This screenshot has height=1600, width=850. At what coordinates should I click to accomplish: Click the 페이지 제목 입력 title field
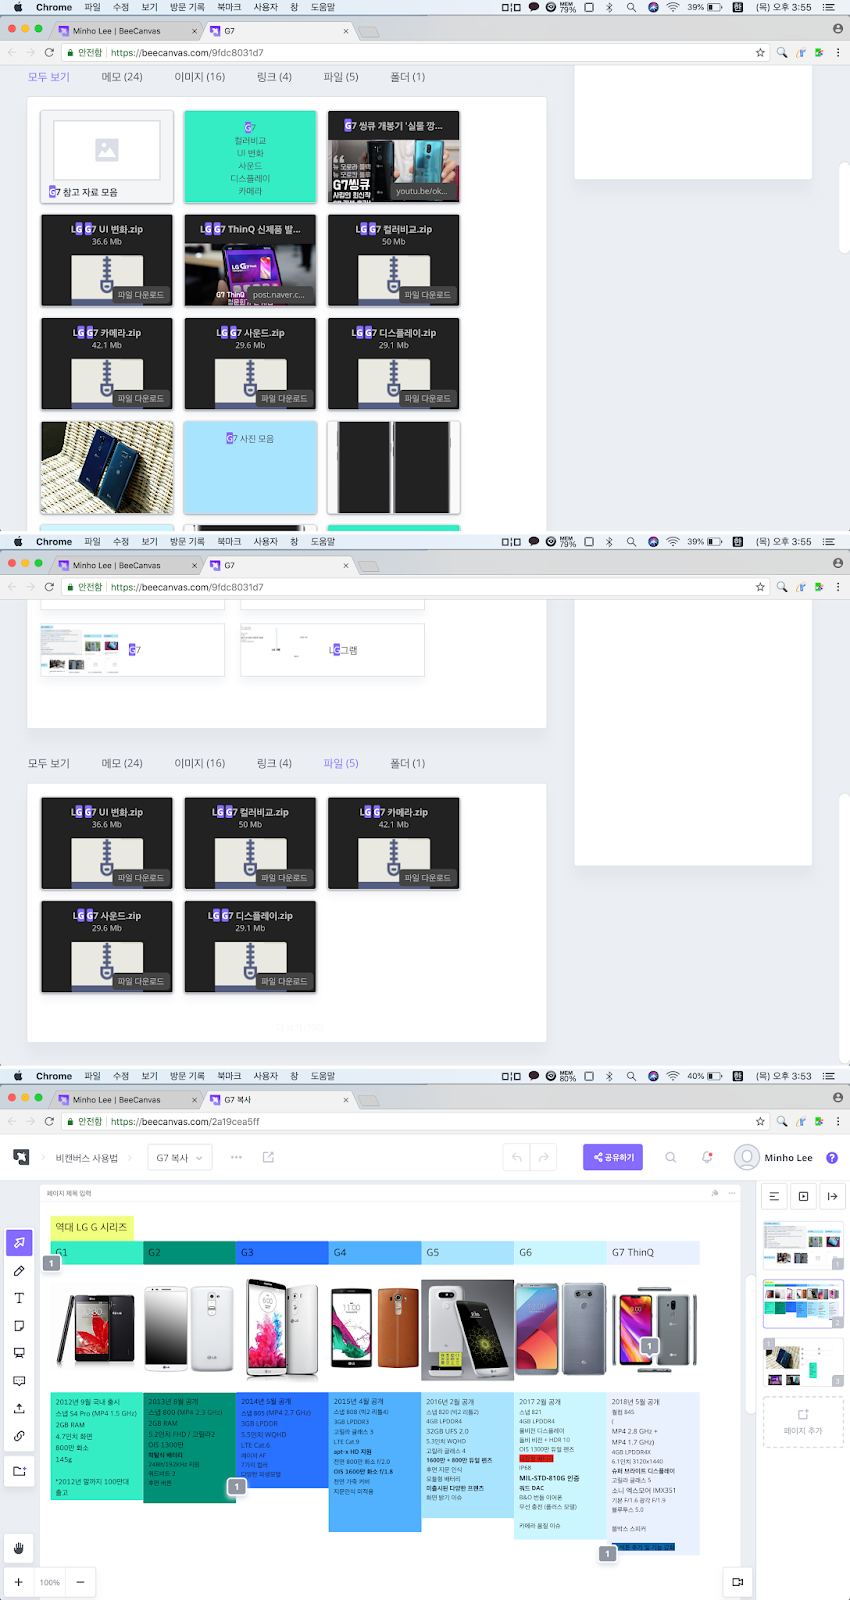click(69, 1193)
